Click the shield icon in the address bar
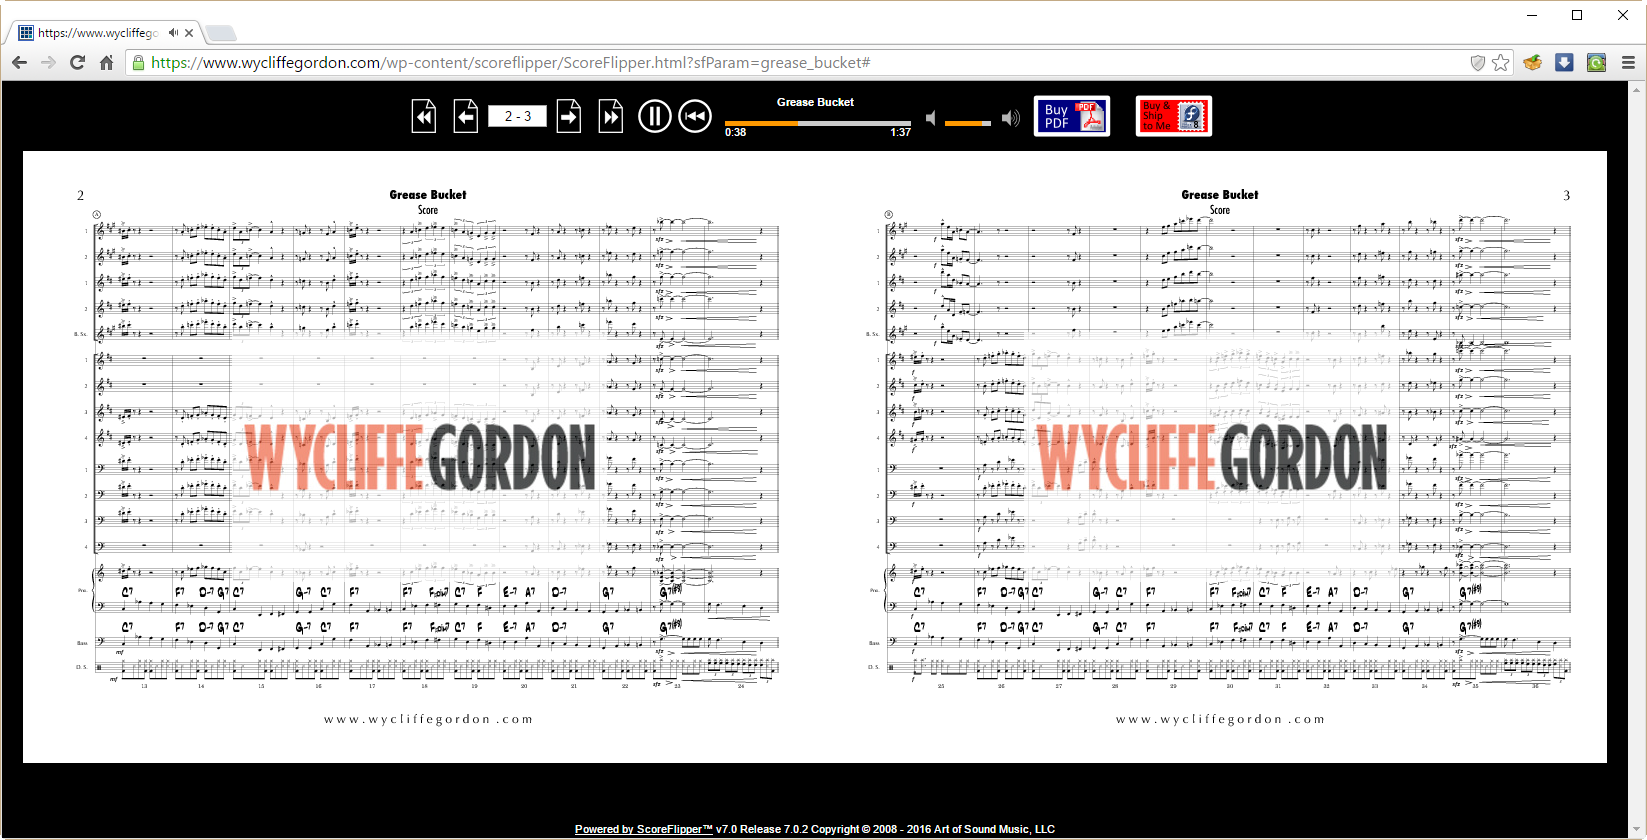The height and width of the screenshot is (840, 1647). click(x=1477, y=62)
